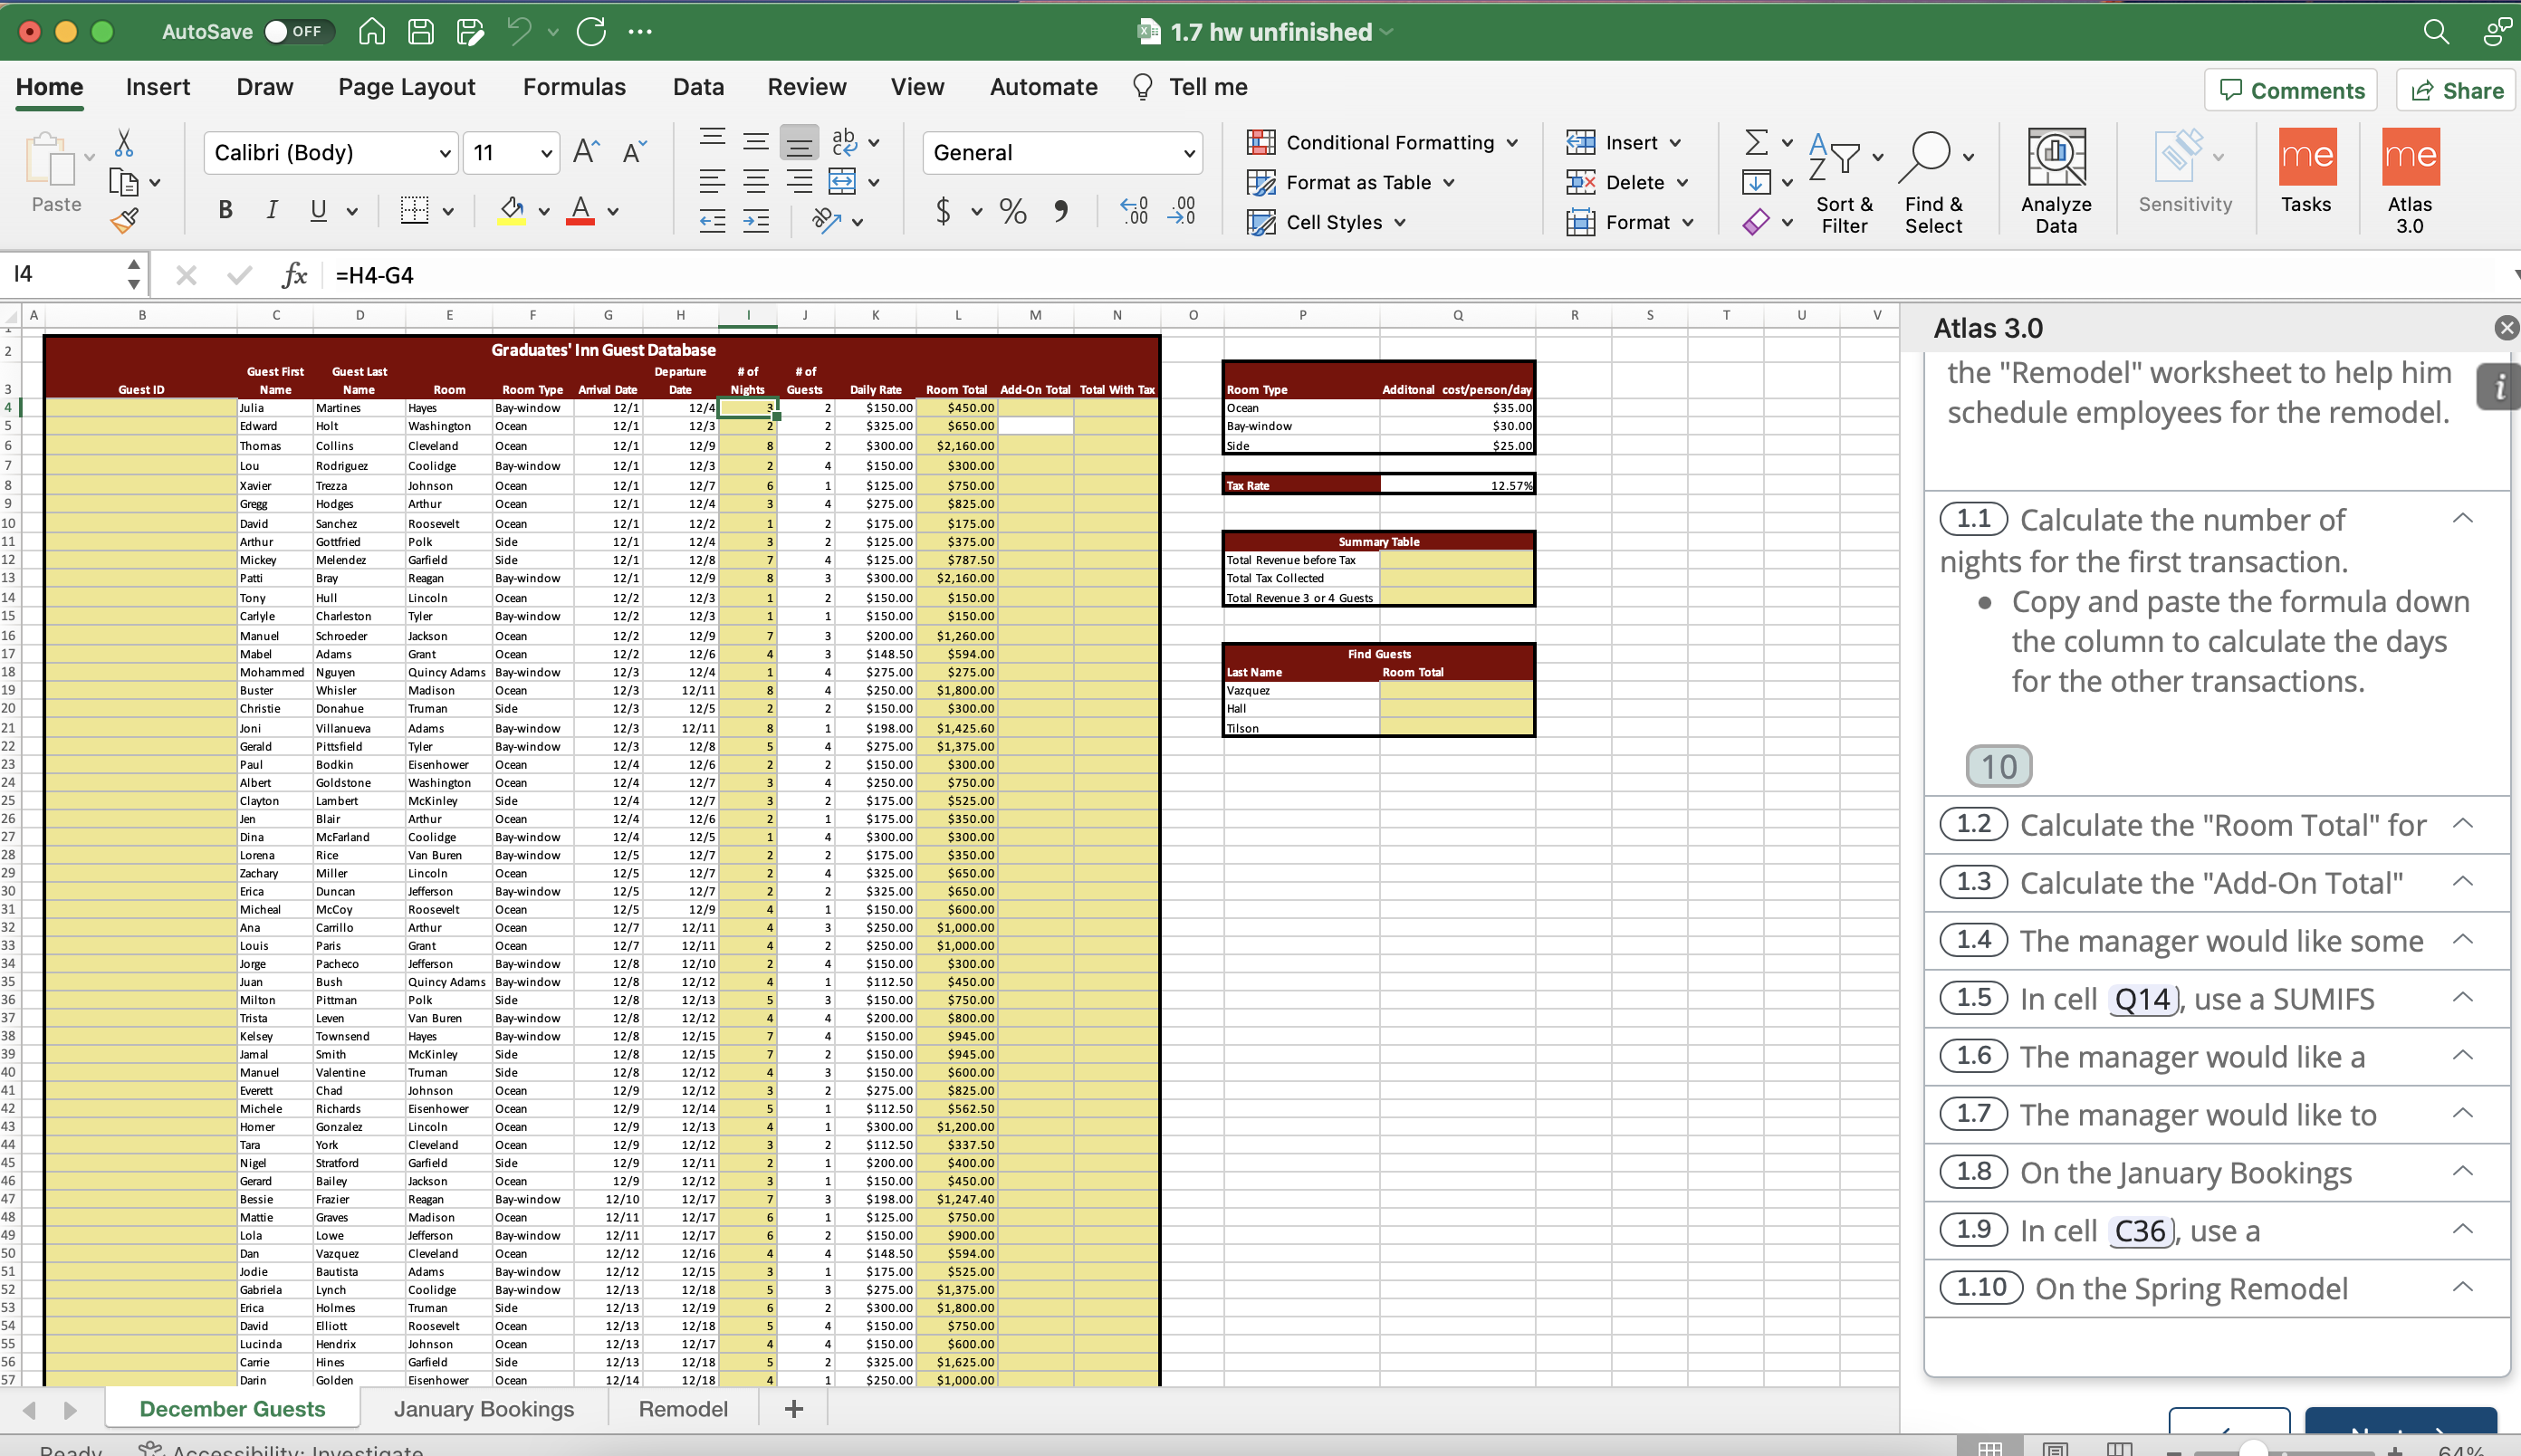Open the search magnifier in title bar
The height and width of the screenshot is (1456, 2521).
(x=2436, y=32)
